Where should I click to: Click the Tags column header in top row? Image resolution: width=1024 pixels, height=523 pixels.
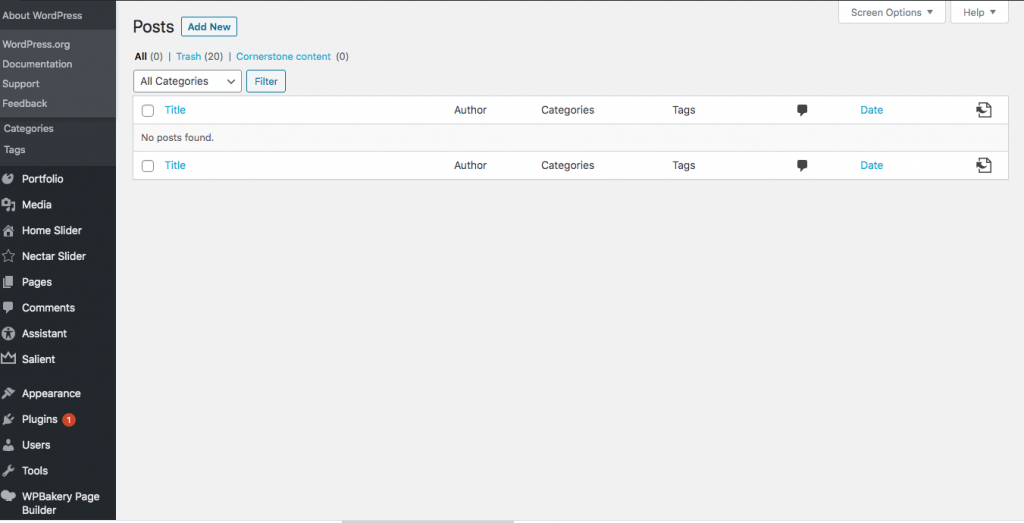(x=684, y=110)
